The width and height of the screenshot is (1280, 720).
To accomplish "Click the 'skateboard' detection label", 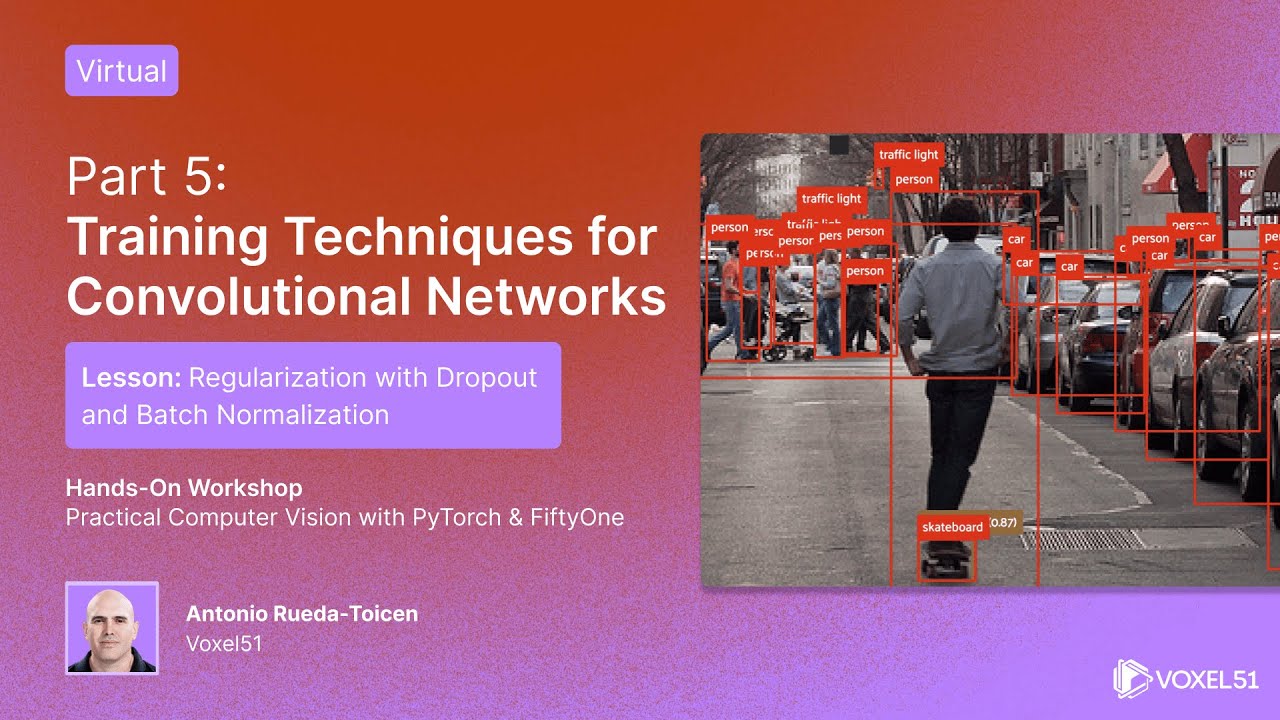I will [x=952, y=527].
